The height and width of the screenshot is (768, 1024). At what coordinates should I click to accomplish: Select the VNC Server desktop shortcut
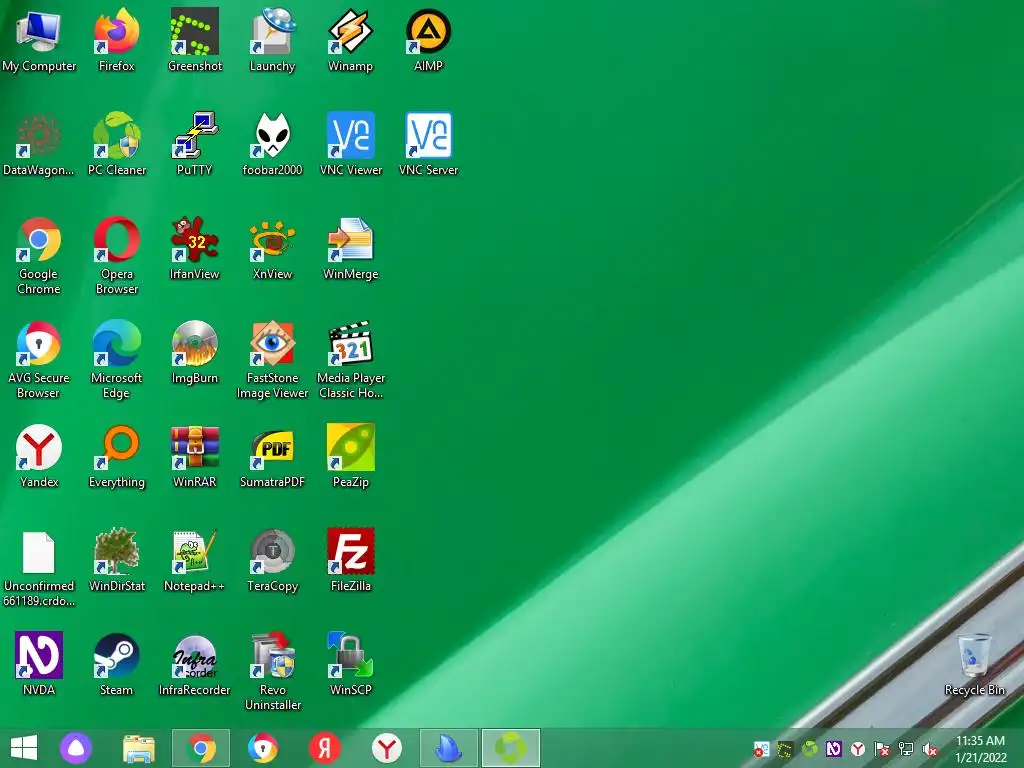[428, 144]
